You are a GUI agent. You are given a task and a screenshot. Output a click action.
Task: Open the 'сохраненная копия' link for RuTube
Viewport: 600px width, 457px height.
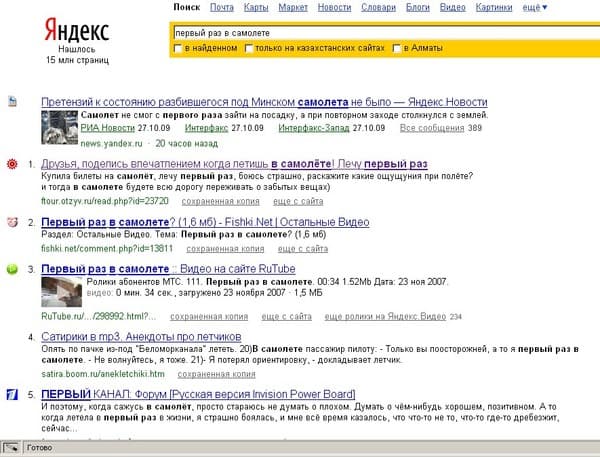click(x=209, y=317)
